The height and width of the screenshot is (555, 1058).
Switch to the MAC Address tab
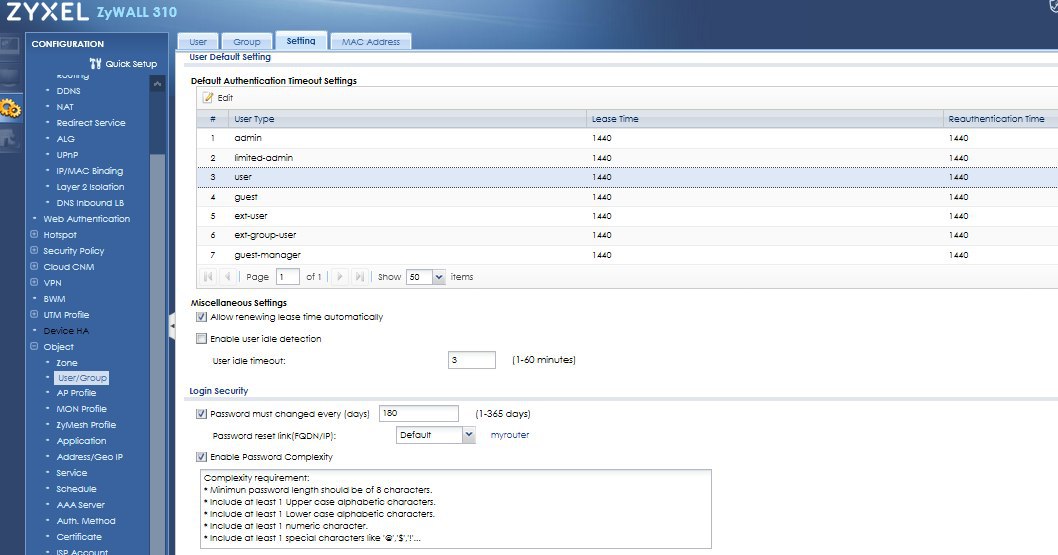click(370, 42)
